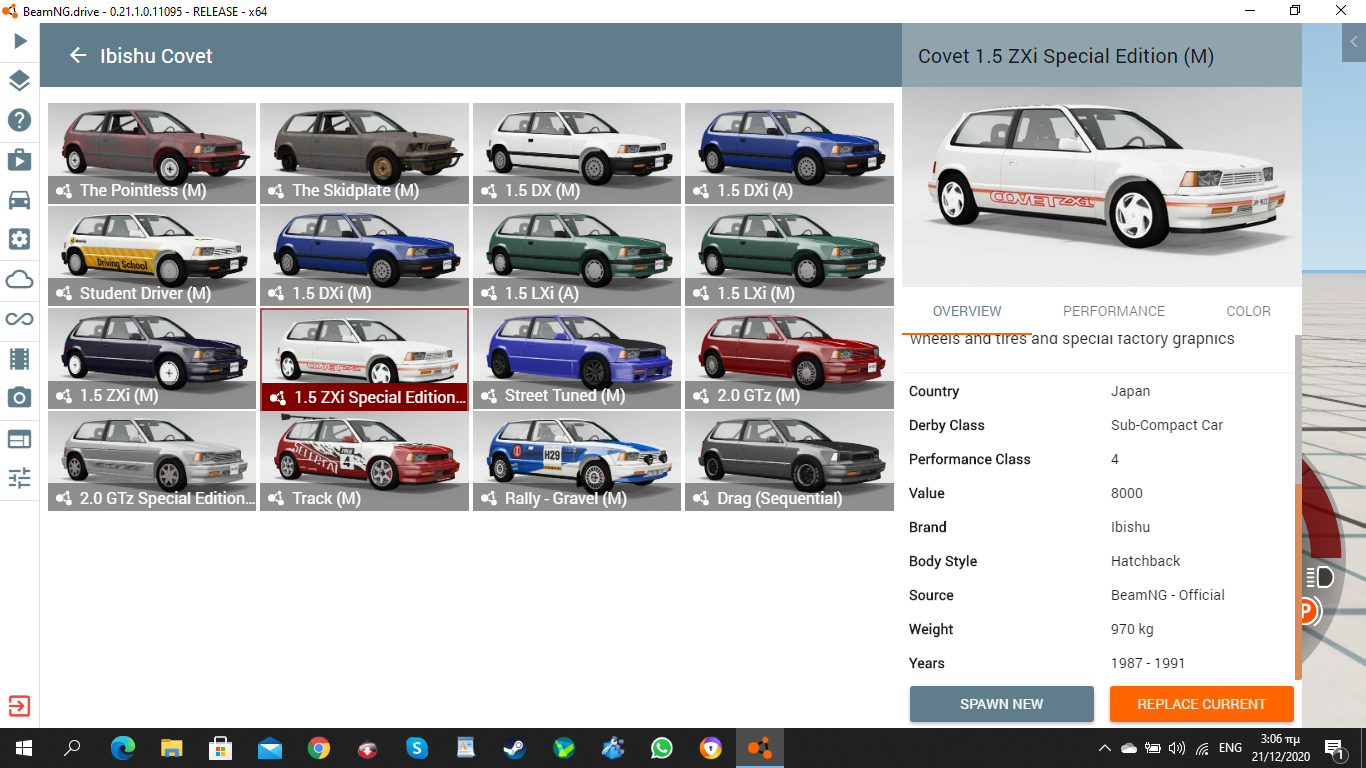1366x768 pixels.
Task: Select the 2.0 GTz Special Edition tile
Action: 153,461
